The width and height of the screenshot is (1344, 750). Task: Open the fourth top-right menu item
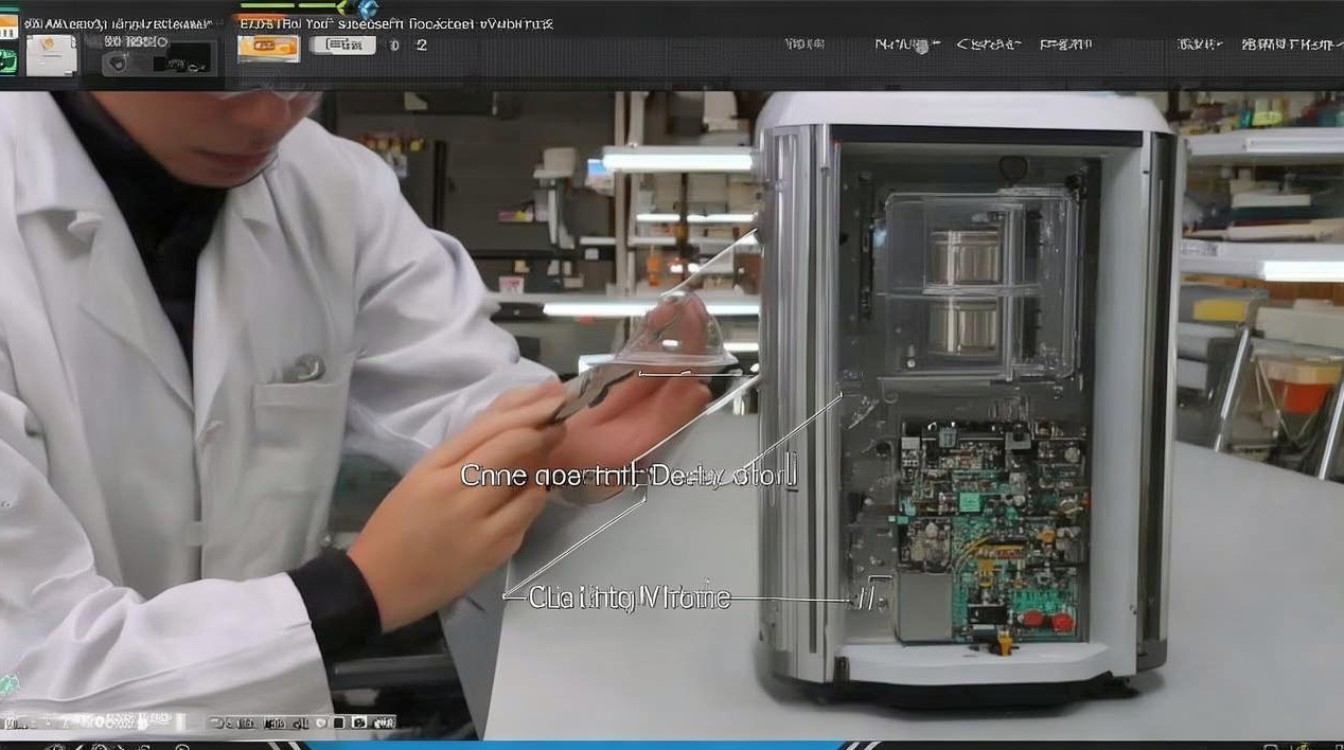point(1066,45)
